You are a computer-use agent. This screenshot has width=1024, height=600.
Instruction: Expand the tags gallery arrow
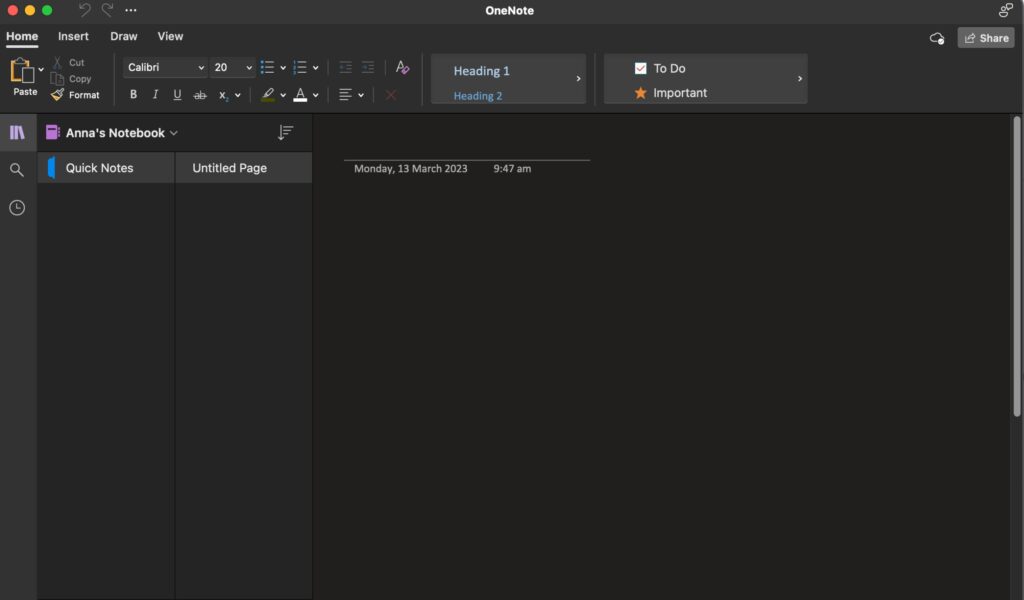click(799, 78)
